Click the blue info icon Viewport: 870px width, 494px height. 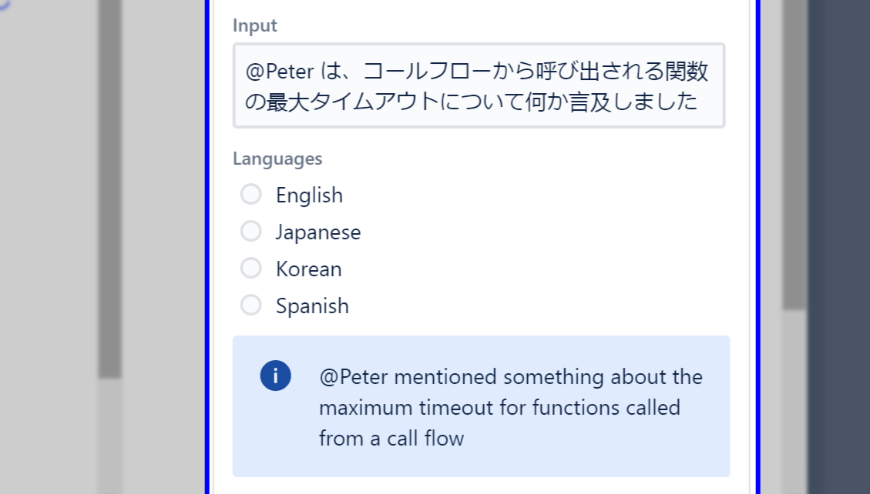coord(275,376)
